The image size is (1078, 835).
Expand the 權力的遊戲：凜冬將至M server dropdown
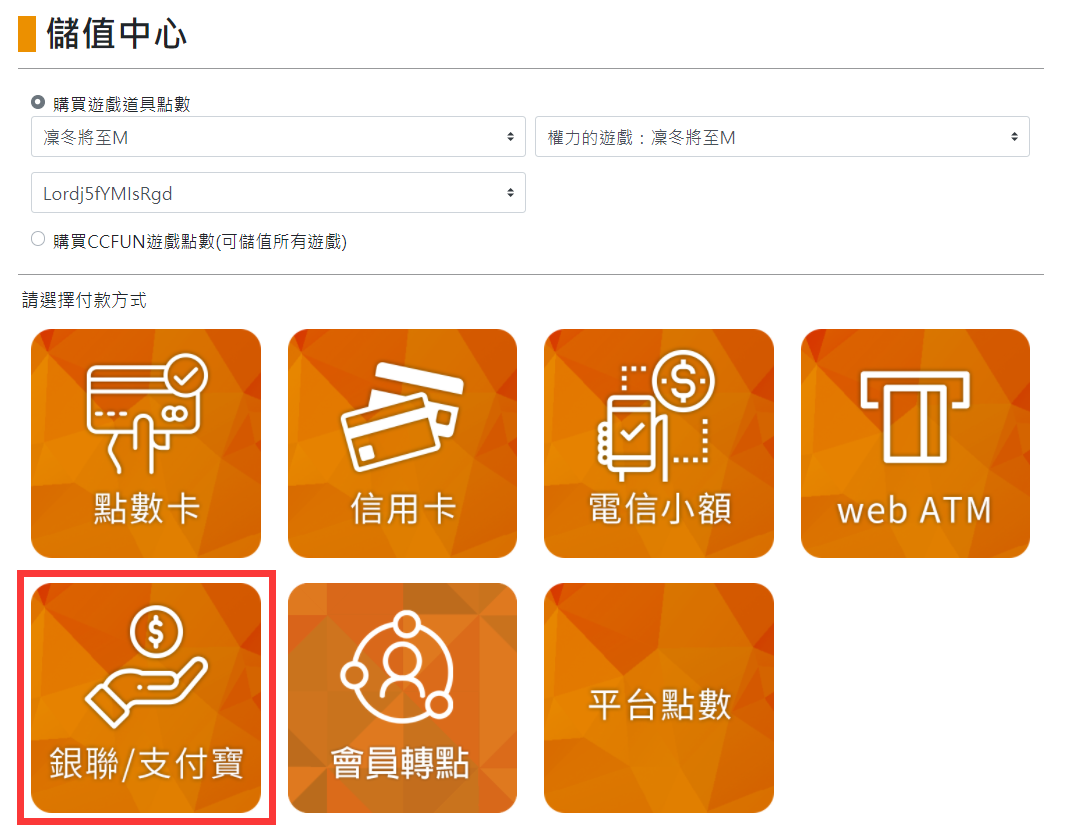(782, 137)
